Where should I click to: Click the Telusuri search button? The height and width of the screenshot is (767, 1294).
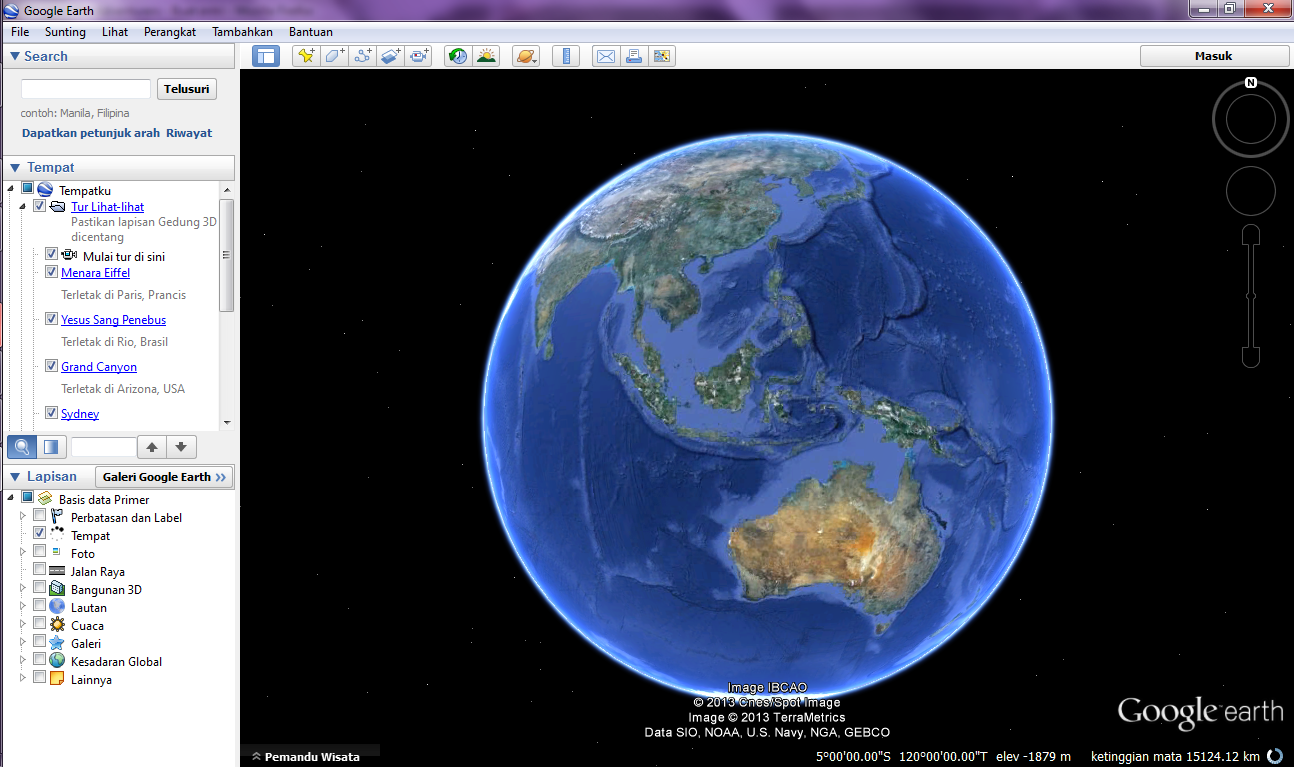tap(187, 89)
